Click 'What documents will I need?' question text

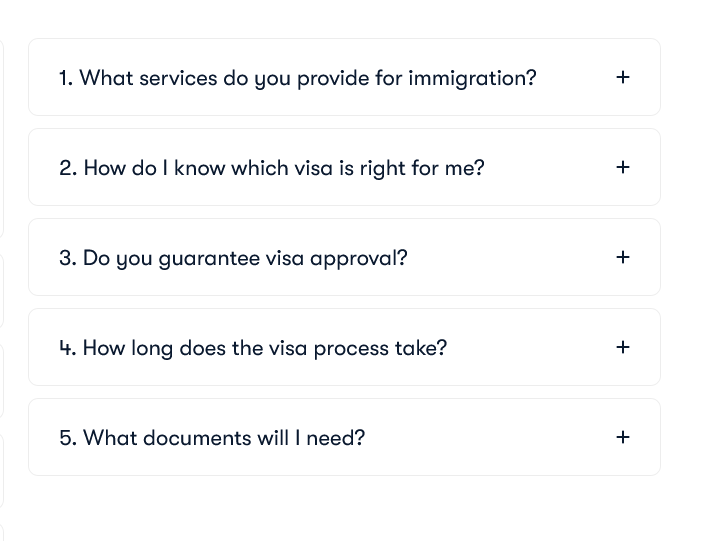pyautogui.click(x=224, y=438)
